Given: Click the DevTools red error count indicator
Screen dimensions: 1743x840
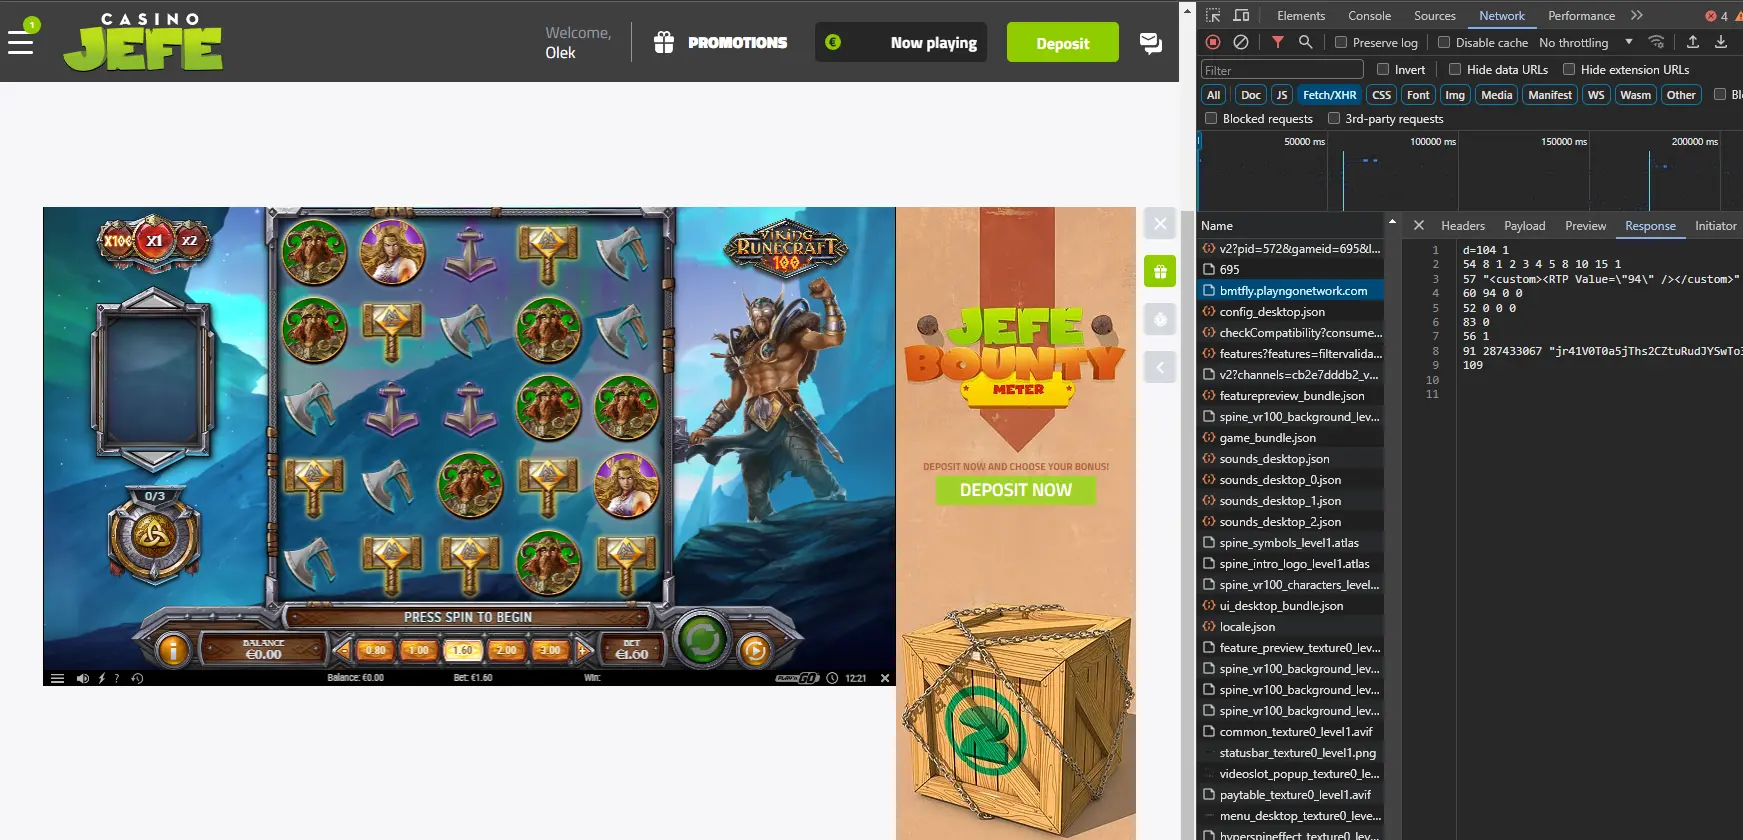Looking at the screenshot, I should (x=1716, y=16).
